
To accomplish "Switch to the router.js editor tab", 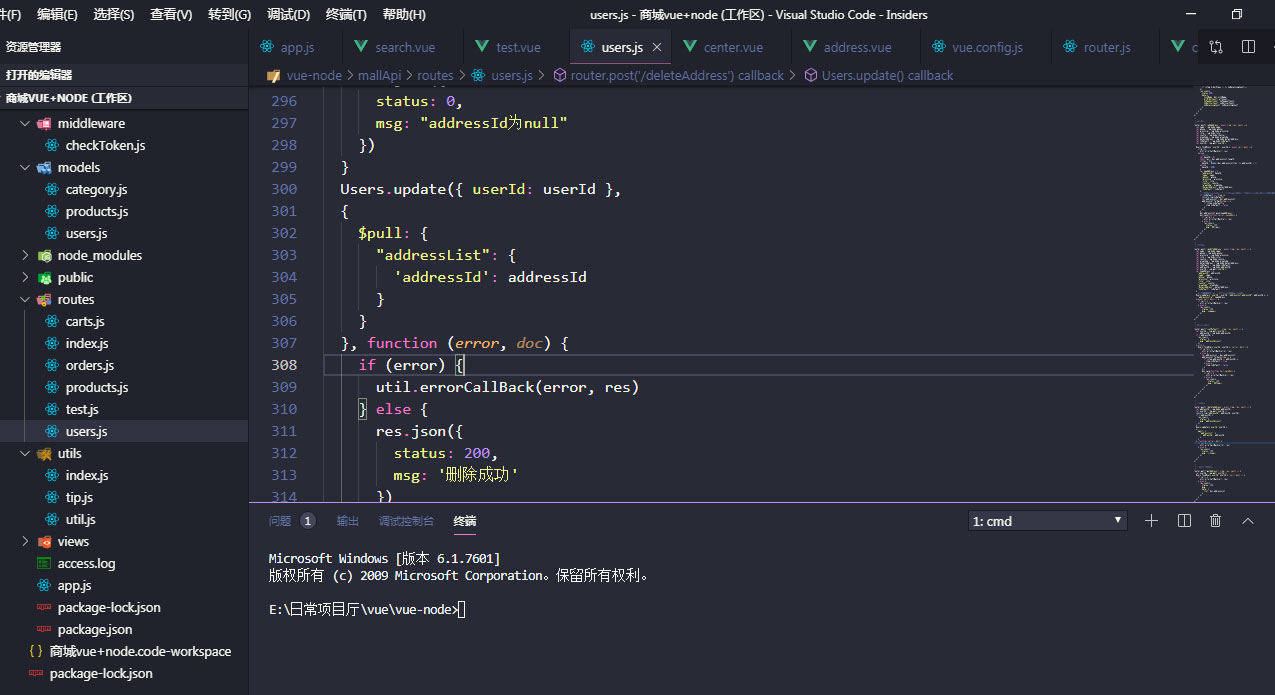I will click(x=1106, y=47).
